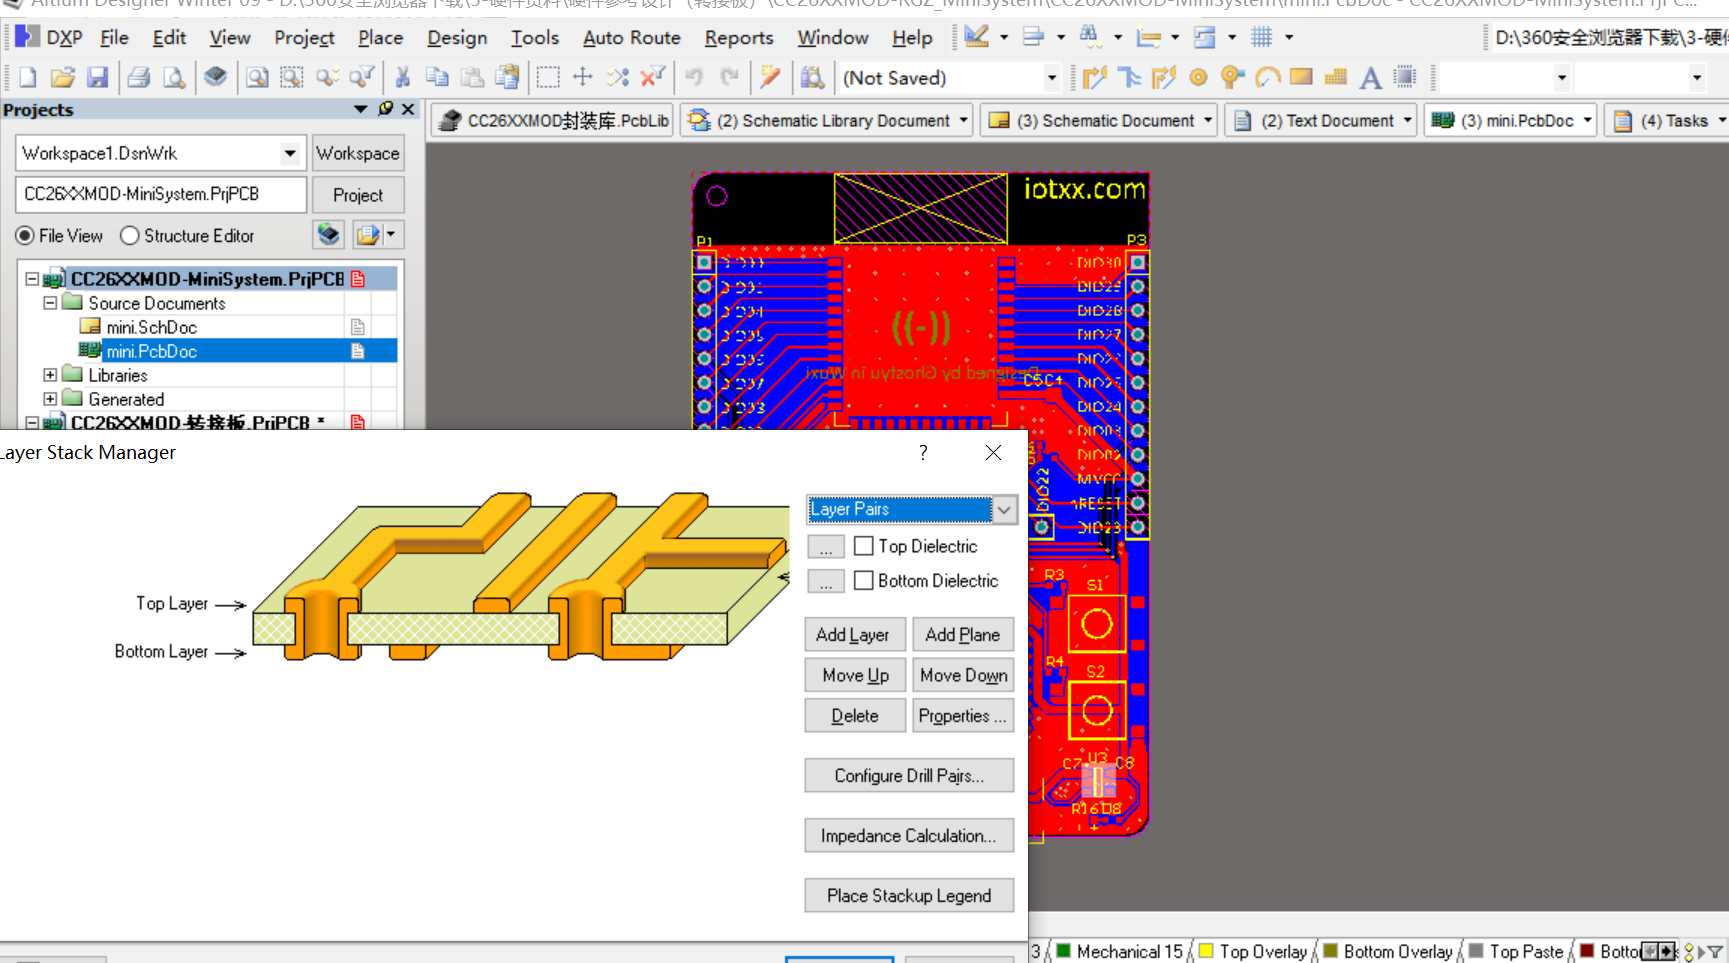This screenshot has width=1729, height=963.
Task: Enable the Top Dielectric checkbox
Action: (864, 546)
